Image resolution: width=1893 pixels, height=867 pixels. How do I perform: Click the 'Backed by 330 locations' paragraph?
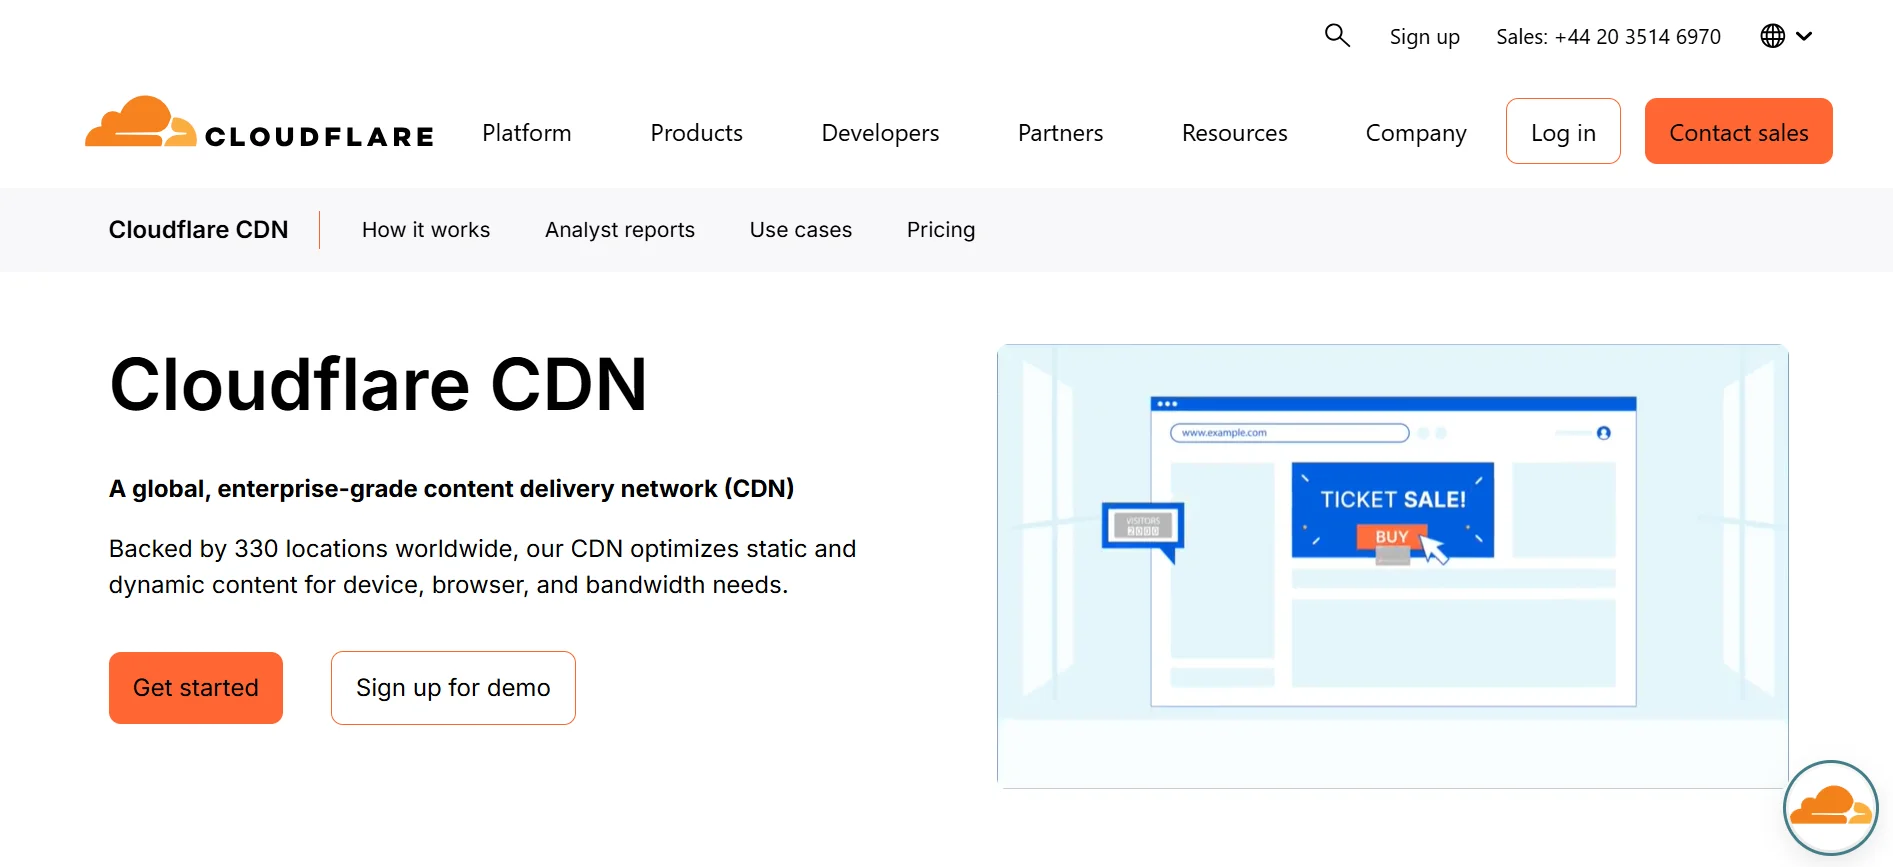coord(482,567)
